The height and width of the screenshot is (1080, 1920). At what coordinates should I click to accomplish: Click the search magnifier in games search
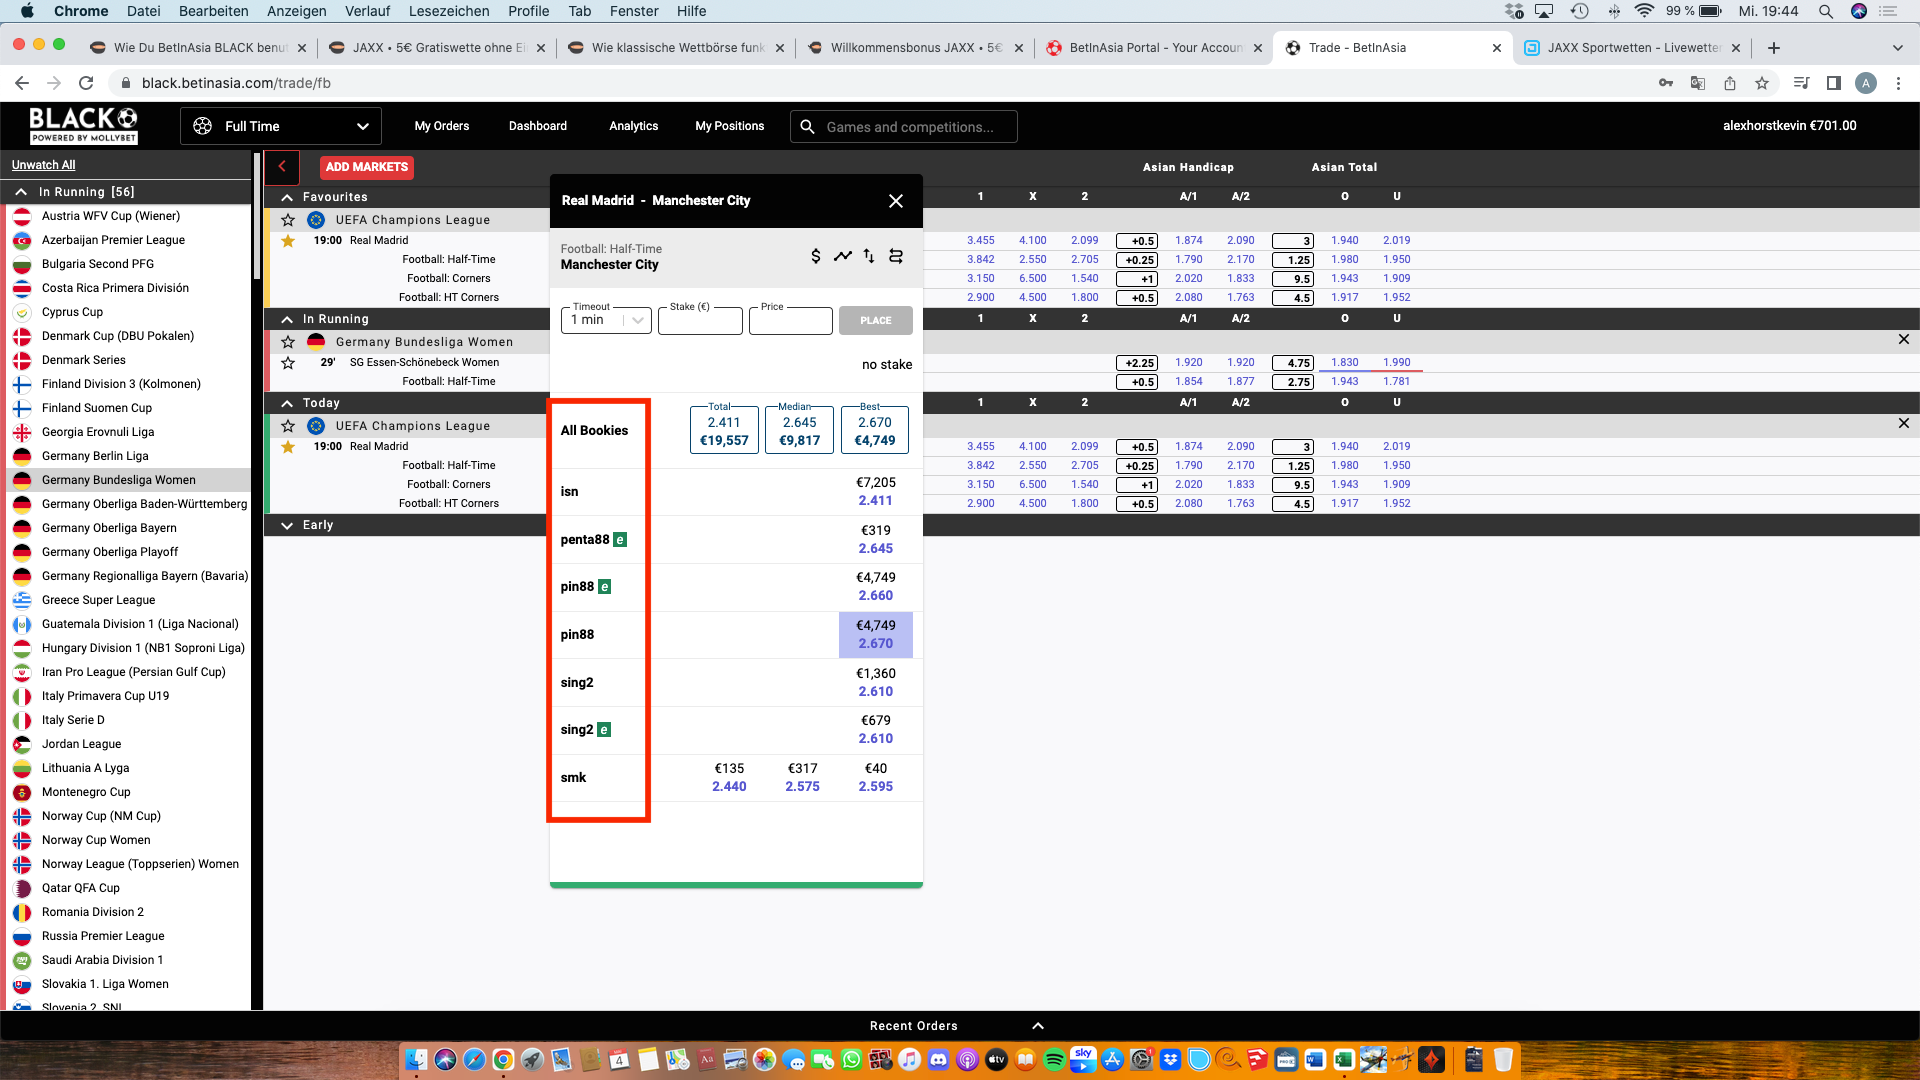pyautogui.click(x=808, y=127)
